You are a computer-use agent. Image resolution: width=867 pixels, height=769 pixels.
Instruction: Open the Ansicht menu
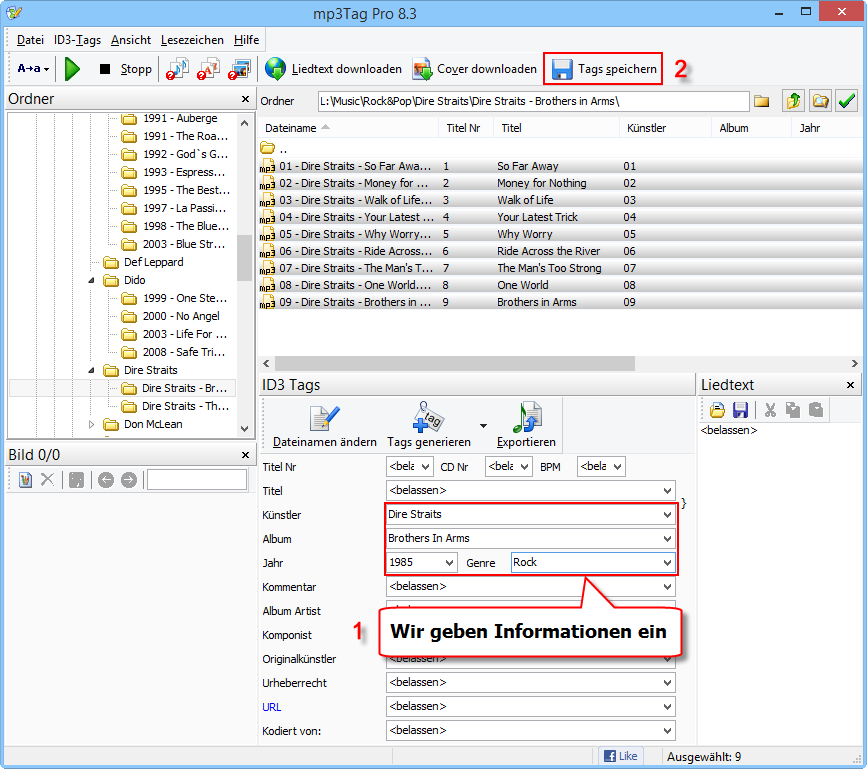pyautogui.click(x=130, y=40)
